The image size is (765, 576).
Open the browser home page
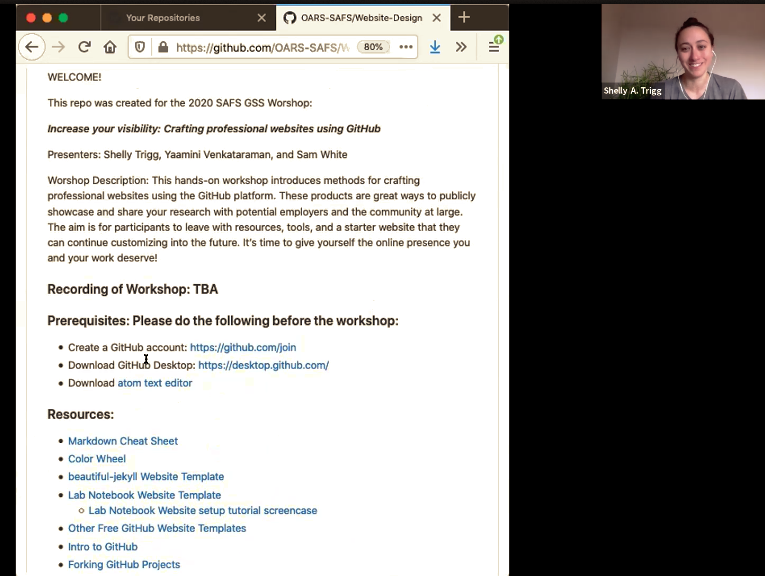pyautogui.click(x=110, y=47)
